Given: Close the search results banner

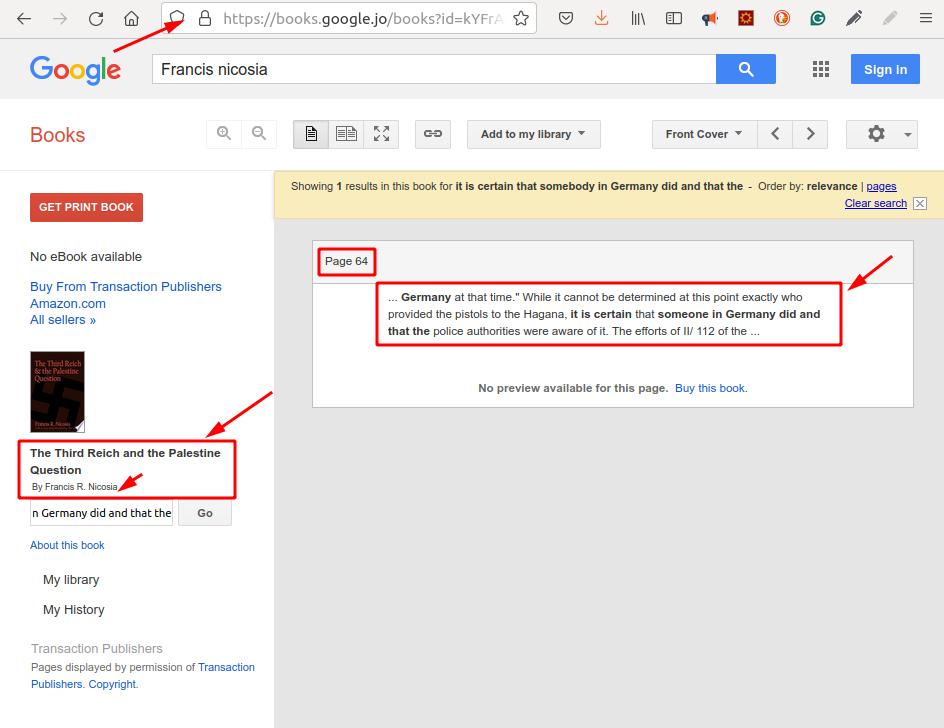Looking at the screenshot, I should click(920, 203).
